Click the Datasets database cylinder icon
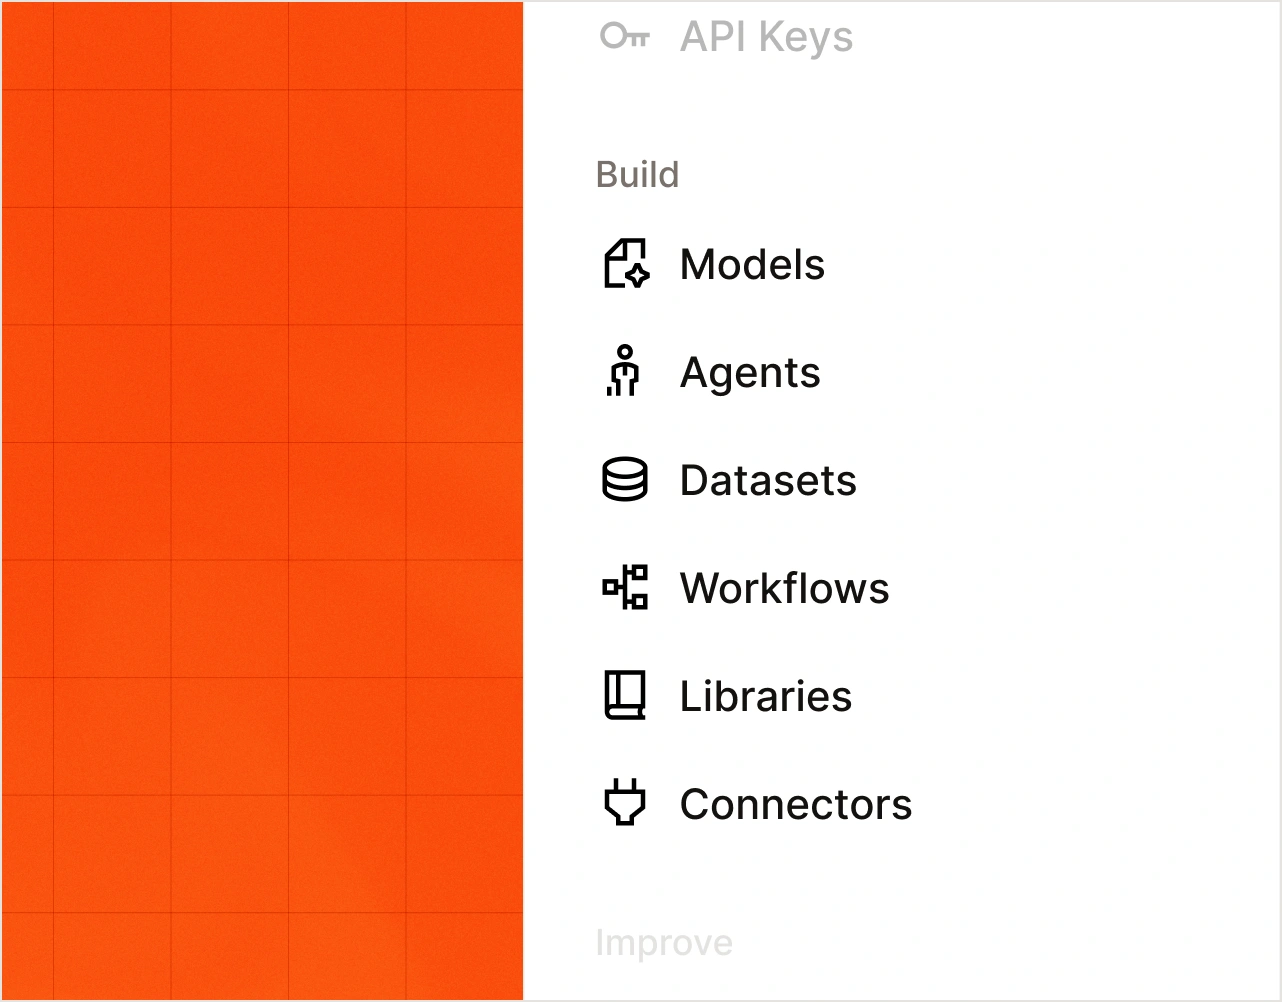 pos(625,480)
